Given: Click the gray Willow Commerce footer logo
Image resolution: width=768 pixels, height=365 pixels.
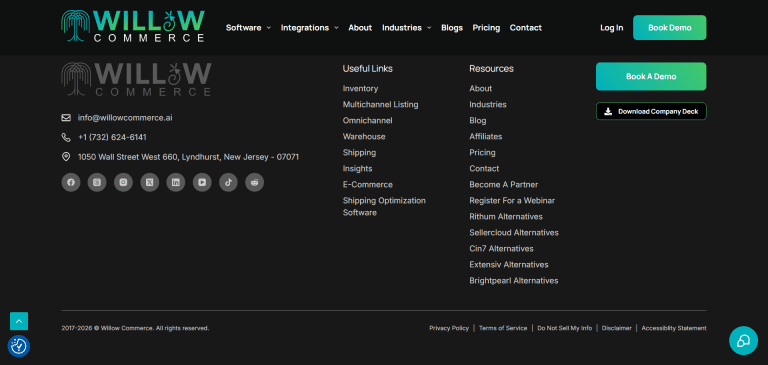Looking at the screenshot, I should tap(136, 79).
